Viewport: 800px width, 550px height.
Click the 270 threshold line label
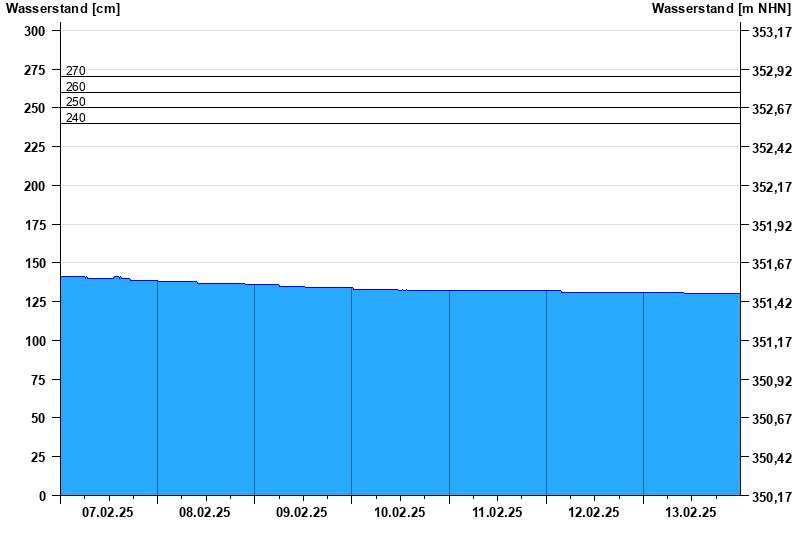pos(76,70)
